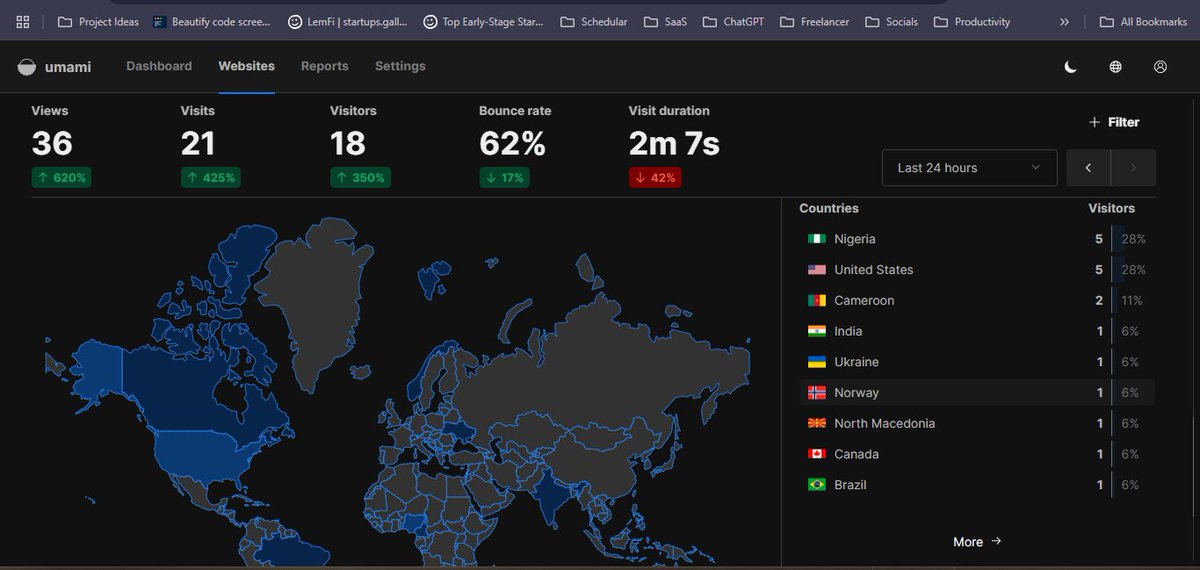Open ChatGPT bookmark folder

coord(734,21)
